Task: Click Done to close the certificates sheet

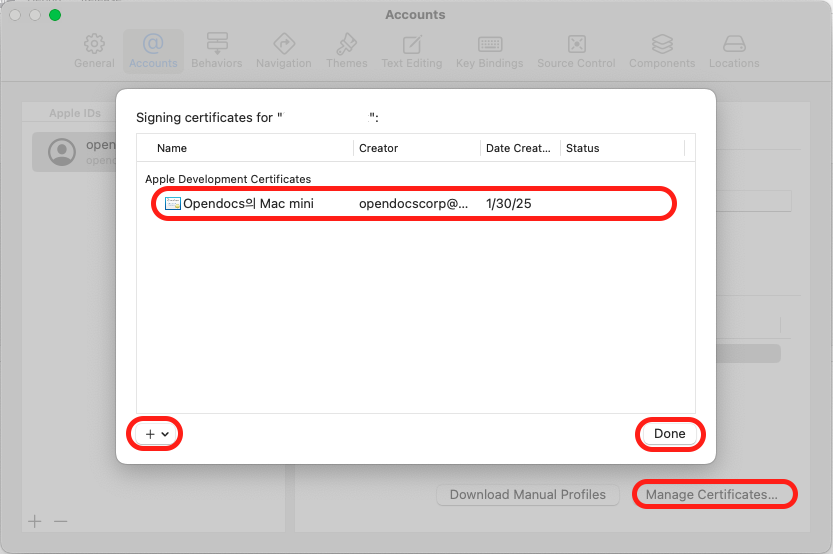Action: tap(669, 434)
